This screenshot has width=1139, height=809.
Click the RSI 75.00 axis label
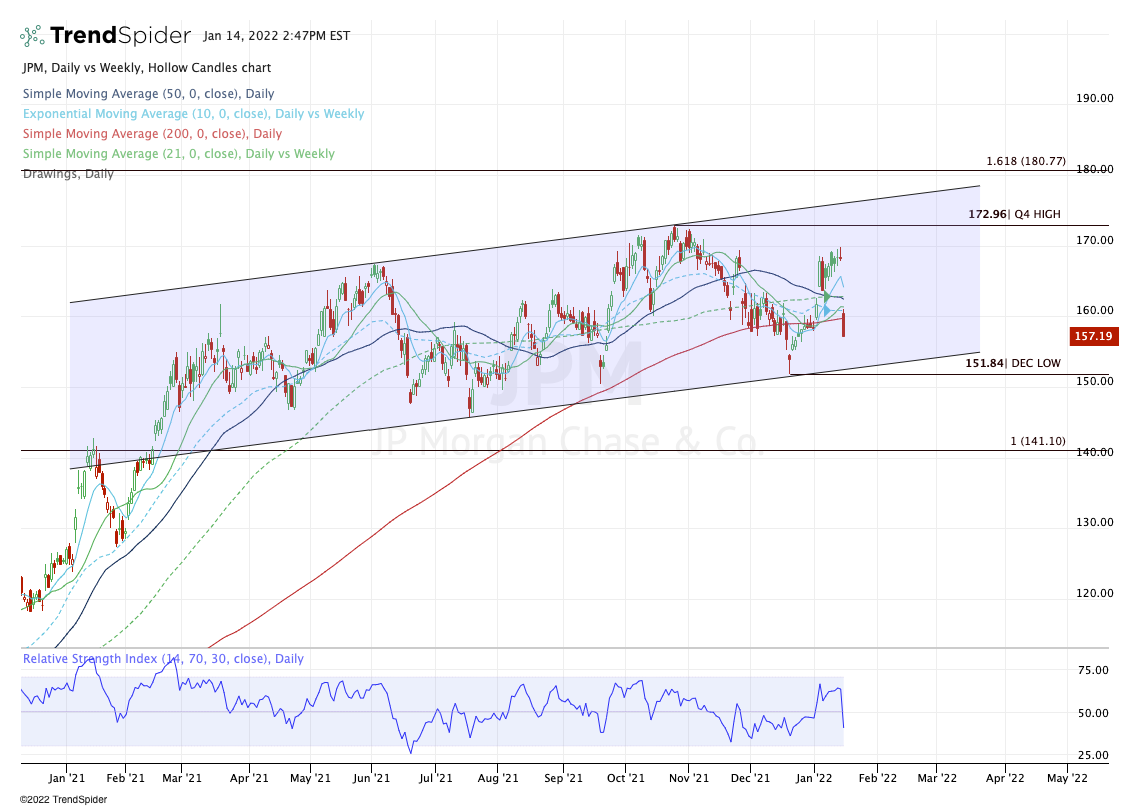[x=1093, y=670]
